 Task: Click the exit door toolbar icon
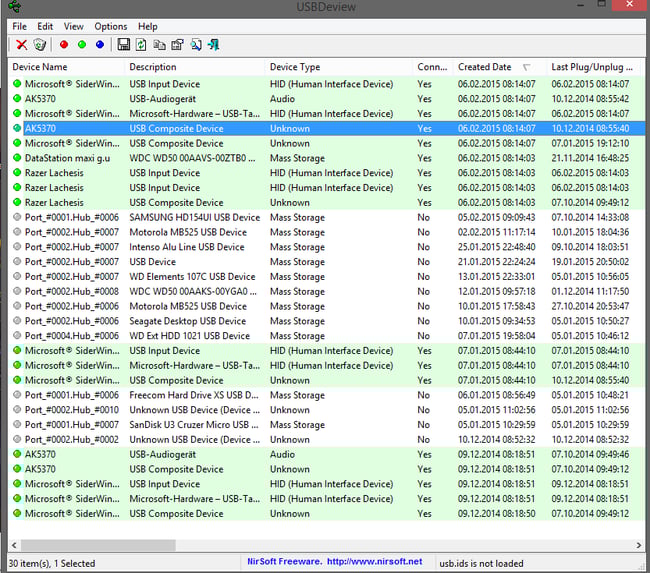pyautogui.click(x=214, y=45)
